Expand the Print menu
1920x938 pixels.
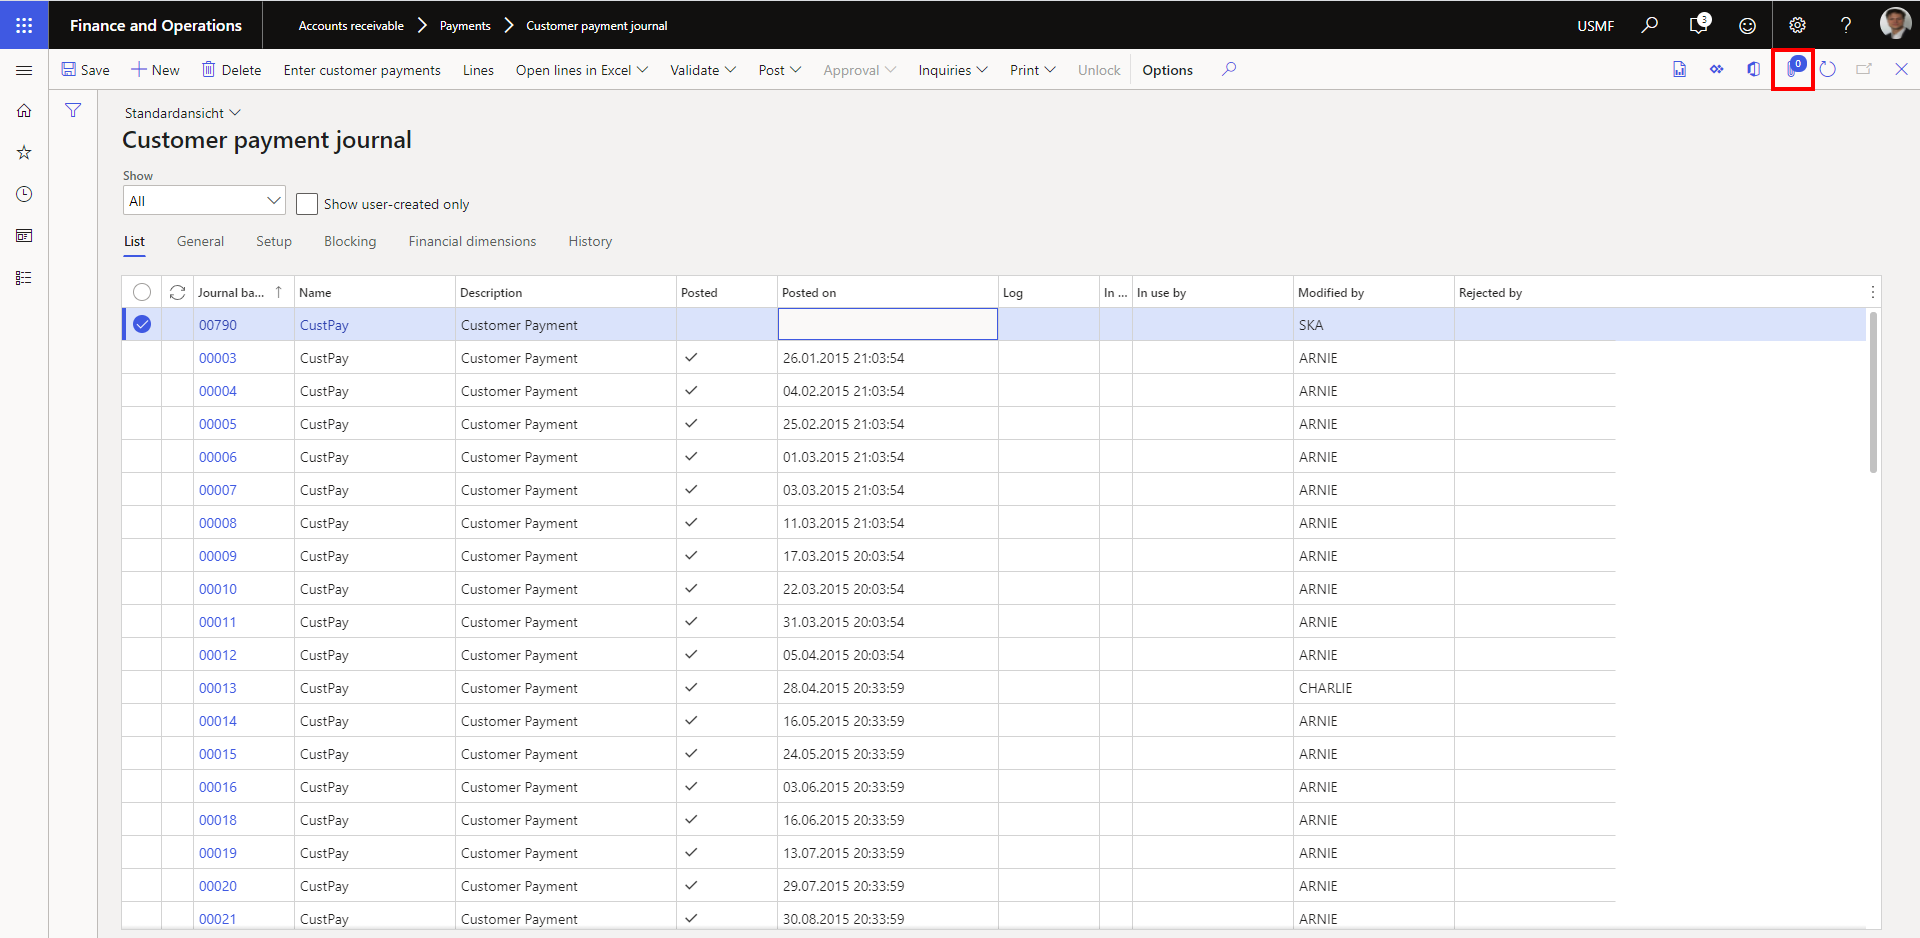click(x=1032, y=70)
